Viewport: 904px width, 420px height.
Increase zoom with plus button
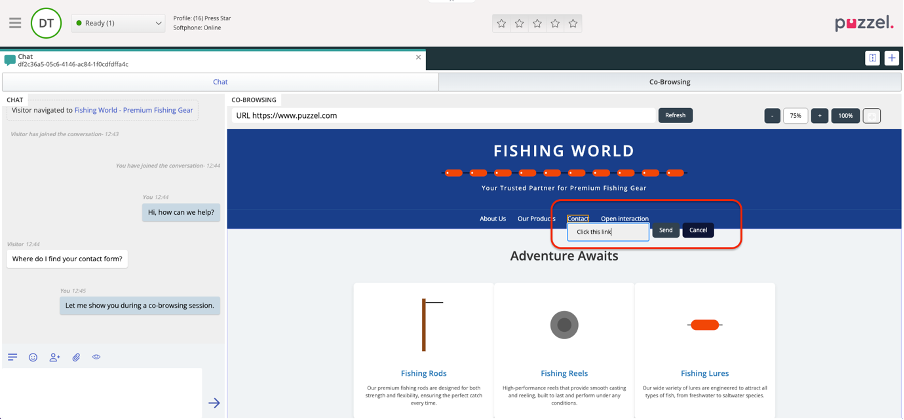click(819, 116)
